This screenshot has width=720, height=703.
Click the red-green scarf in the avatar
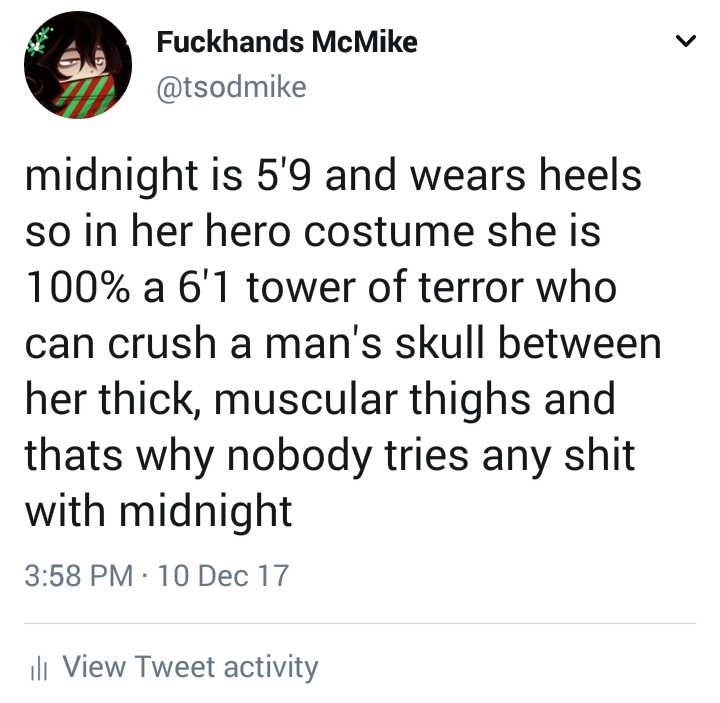(x=85, y=97)
